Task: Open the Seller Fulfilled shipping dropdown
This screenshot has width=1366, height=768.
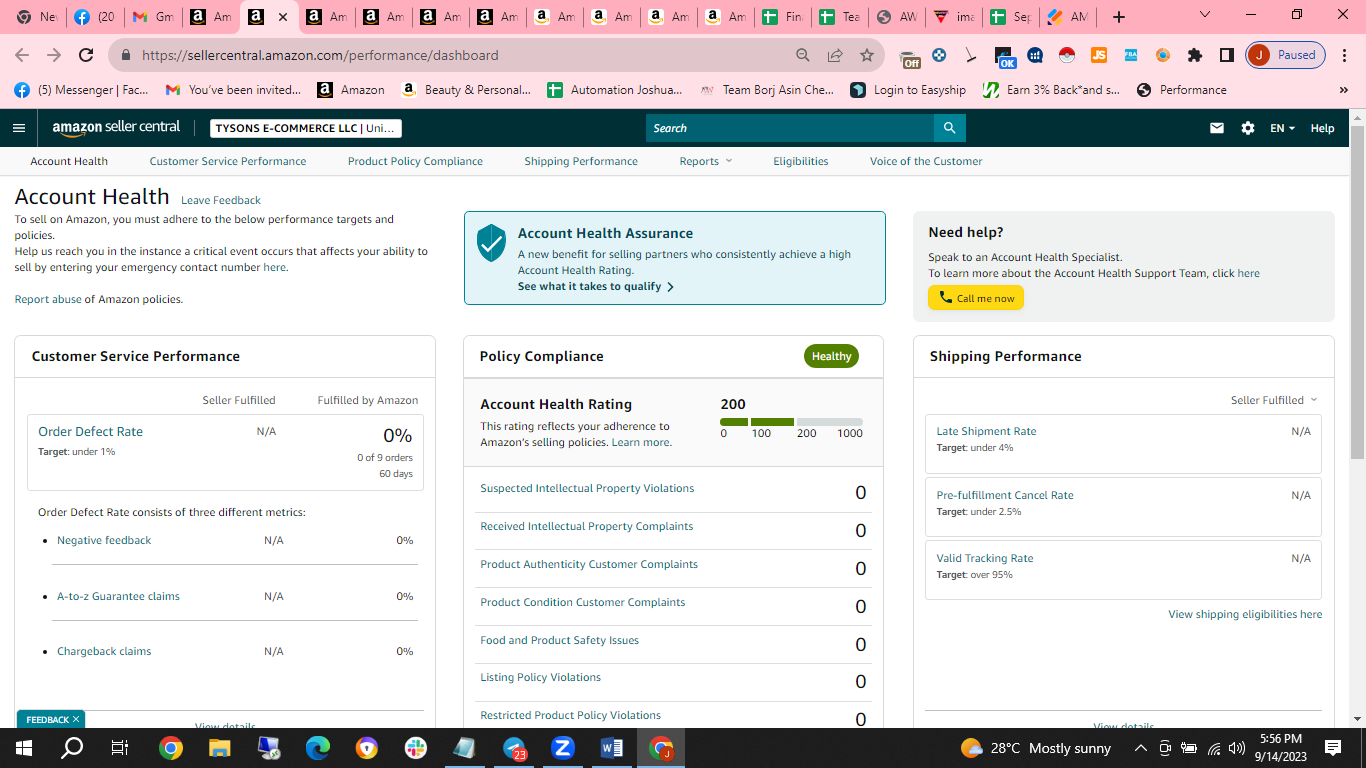Action: [1274, 400]
